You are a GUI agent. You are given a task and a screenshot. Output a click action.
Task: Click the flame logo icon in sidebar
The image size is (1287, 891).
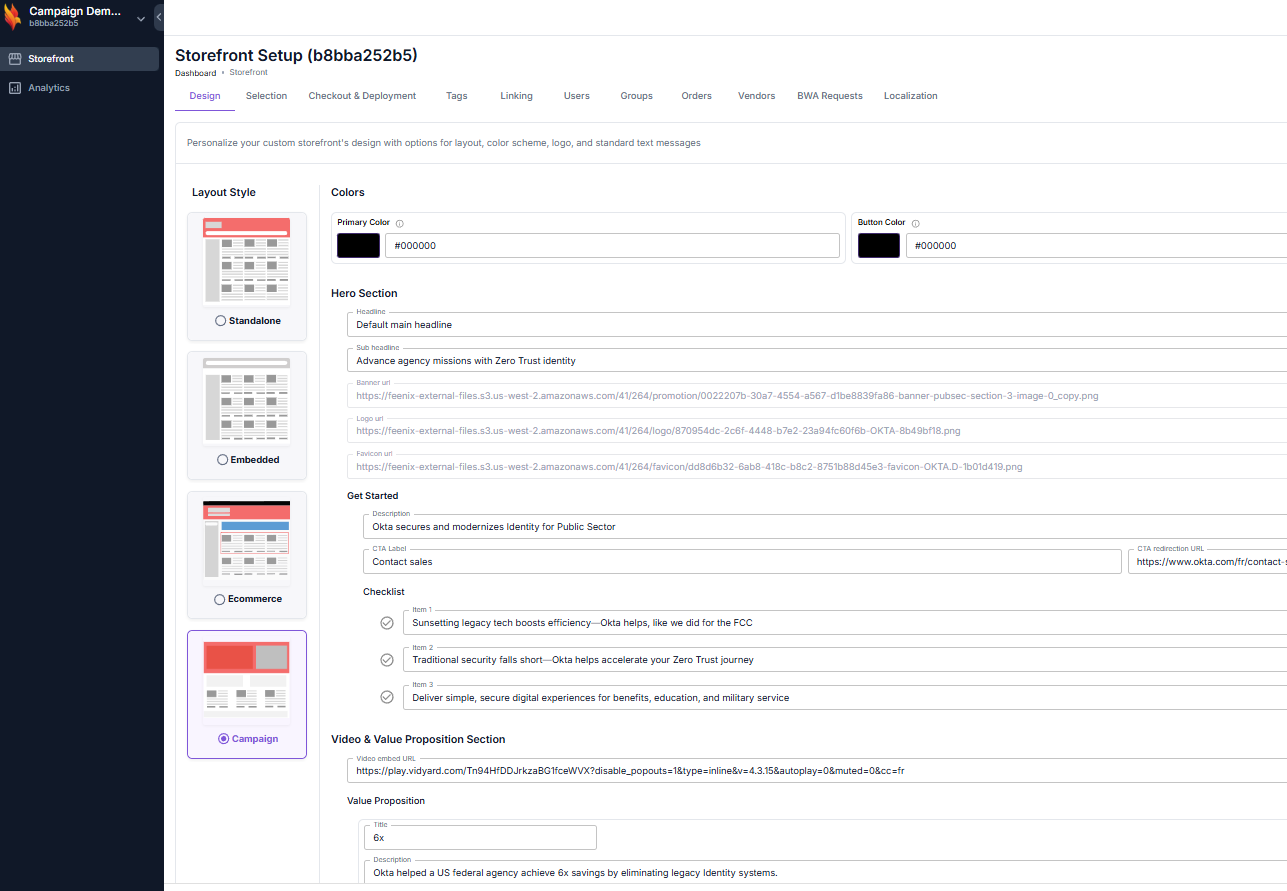pyautogui.click(x=13, y=17)
